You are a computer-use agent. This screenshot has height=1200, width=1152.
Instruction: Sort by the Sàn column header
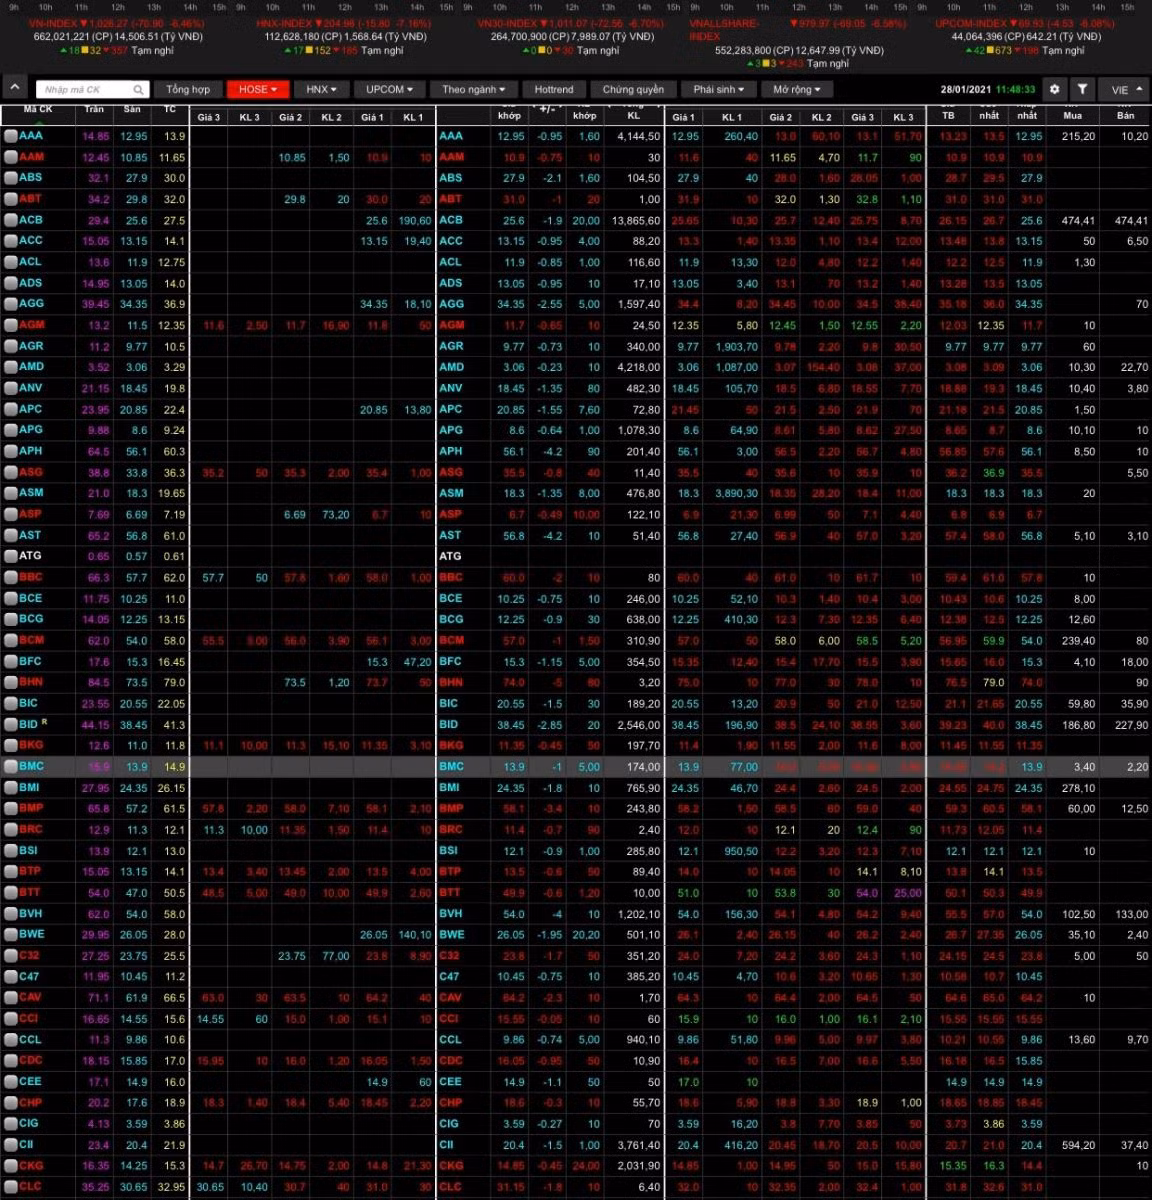point(133,109)
